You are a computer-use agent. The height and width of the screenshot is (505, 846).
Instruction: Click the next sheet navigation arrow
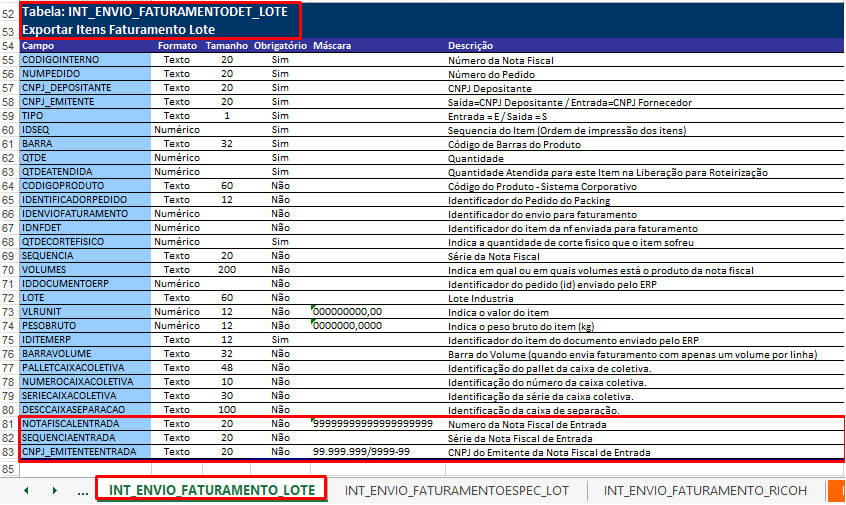54,490
